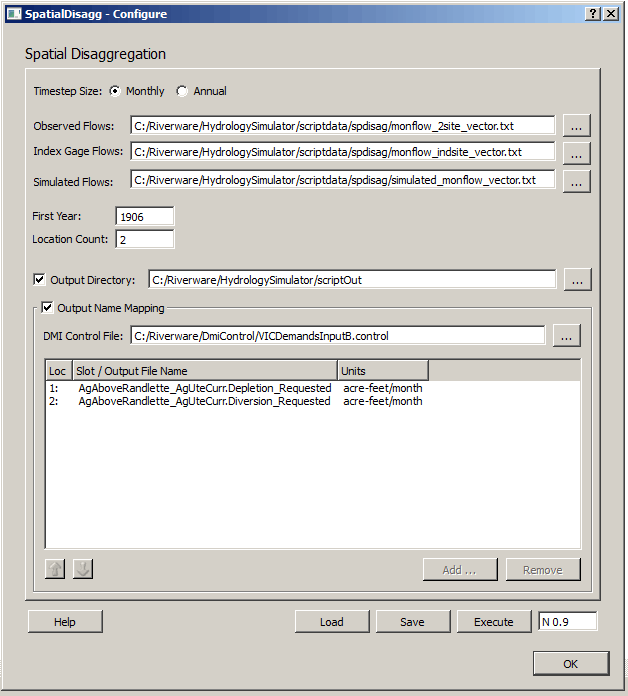
Task: Click the N 0.9 field beside Execute
Action: tap(568, 621)
